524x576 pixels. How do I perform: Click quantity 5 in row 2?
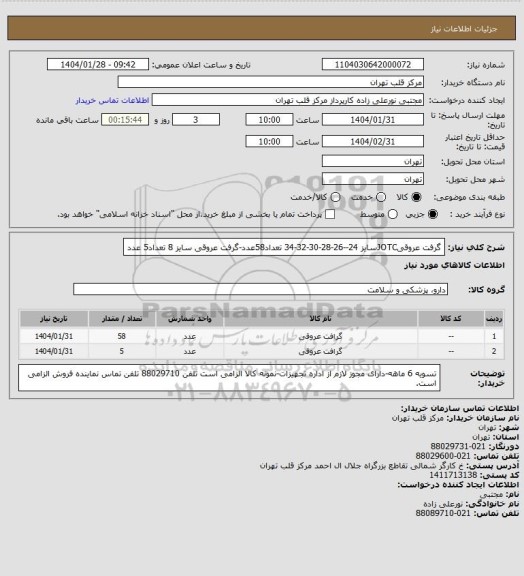(122, 351)
